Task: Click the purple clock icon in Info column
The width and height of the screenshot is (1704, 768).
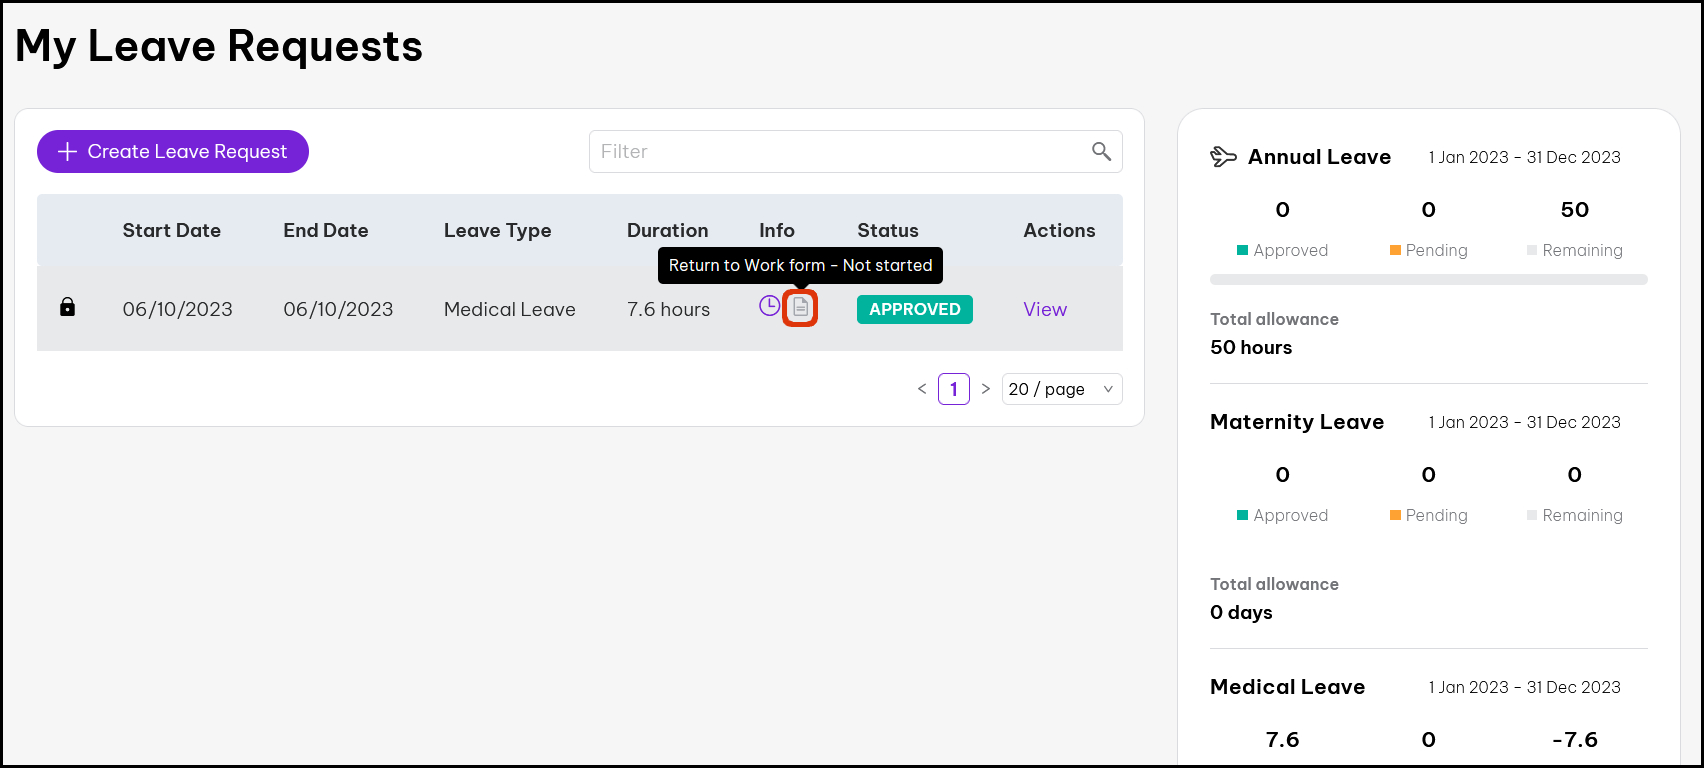Action: tap(769, 306)
